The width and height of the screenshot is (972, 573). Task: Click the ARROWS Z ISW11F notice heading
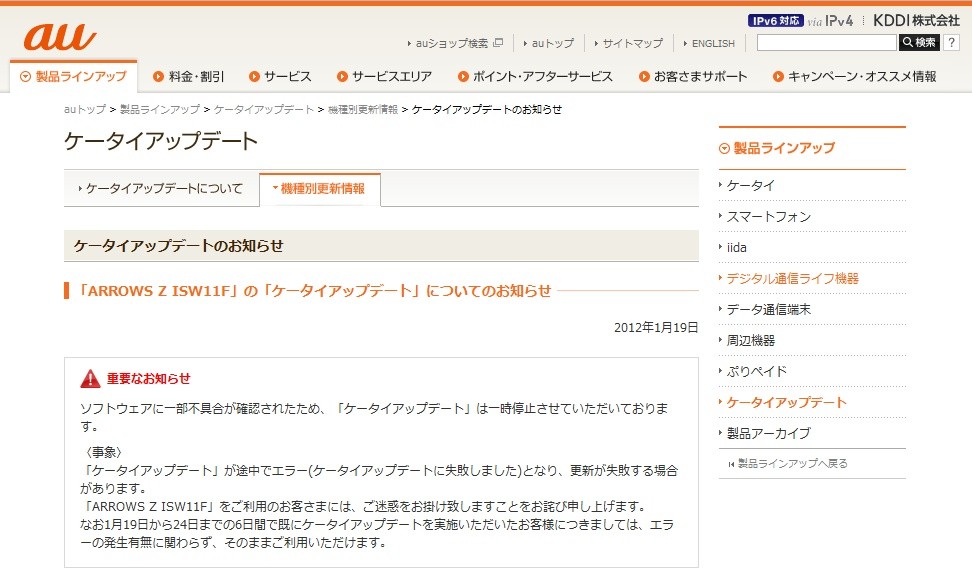click(x=314, y=291)
